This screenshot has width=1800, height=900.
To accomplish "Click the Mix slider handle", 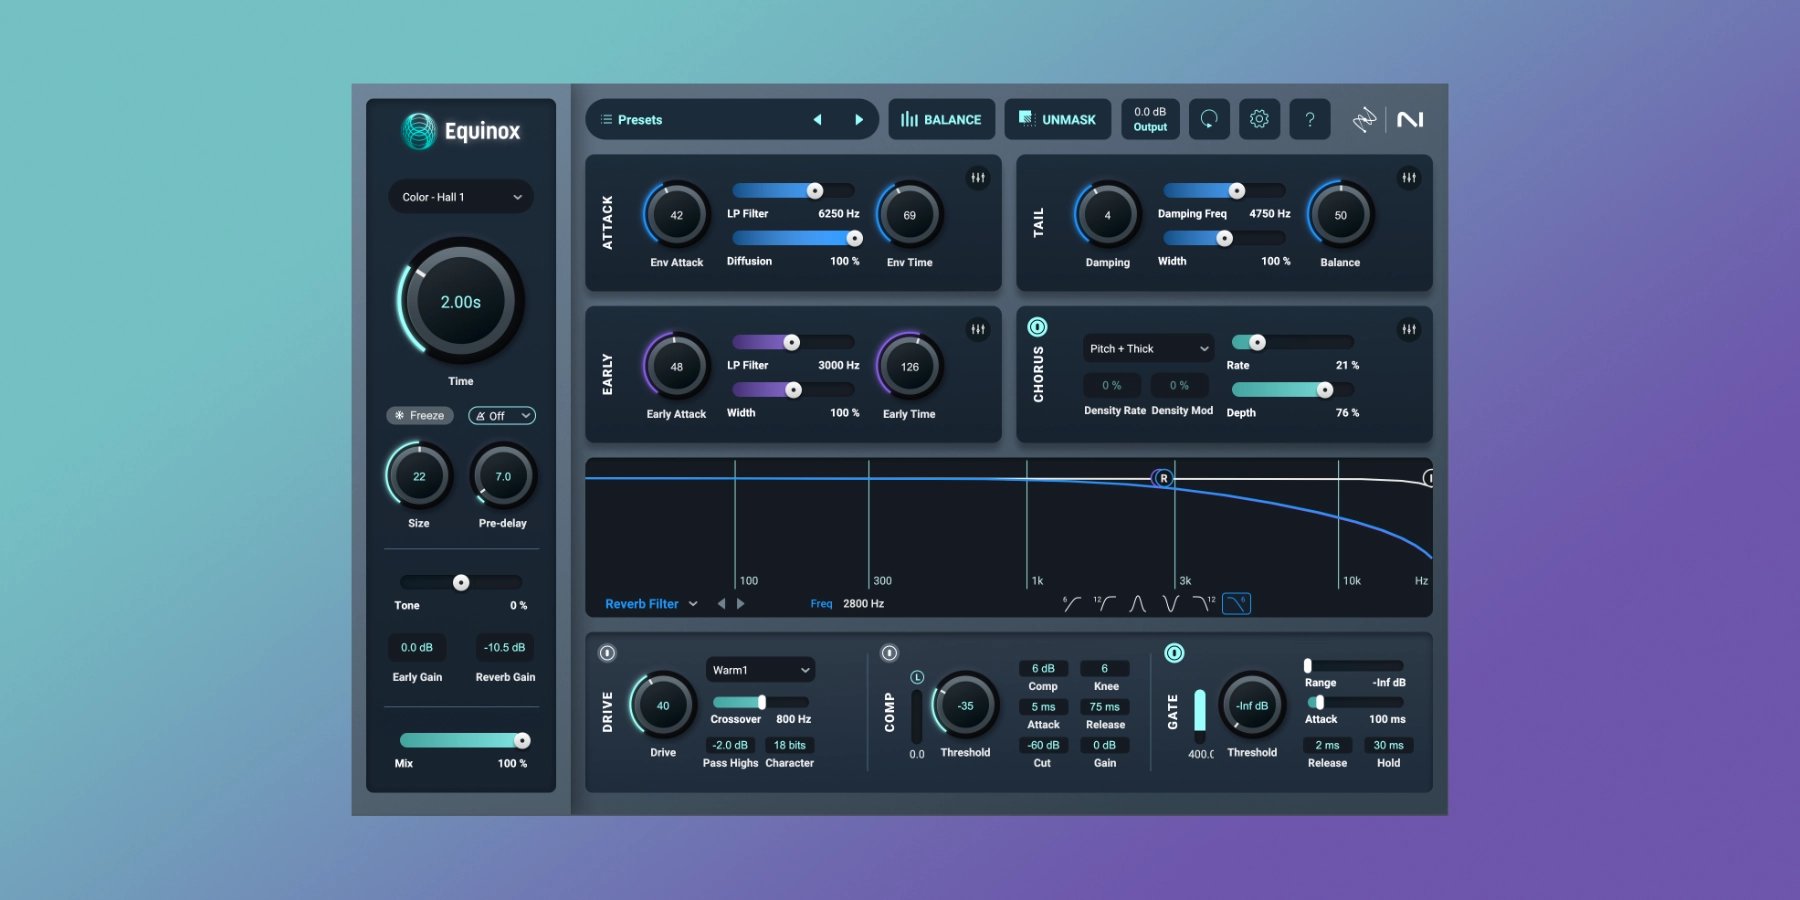I will click(x=522, y=741).
